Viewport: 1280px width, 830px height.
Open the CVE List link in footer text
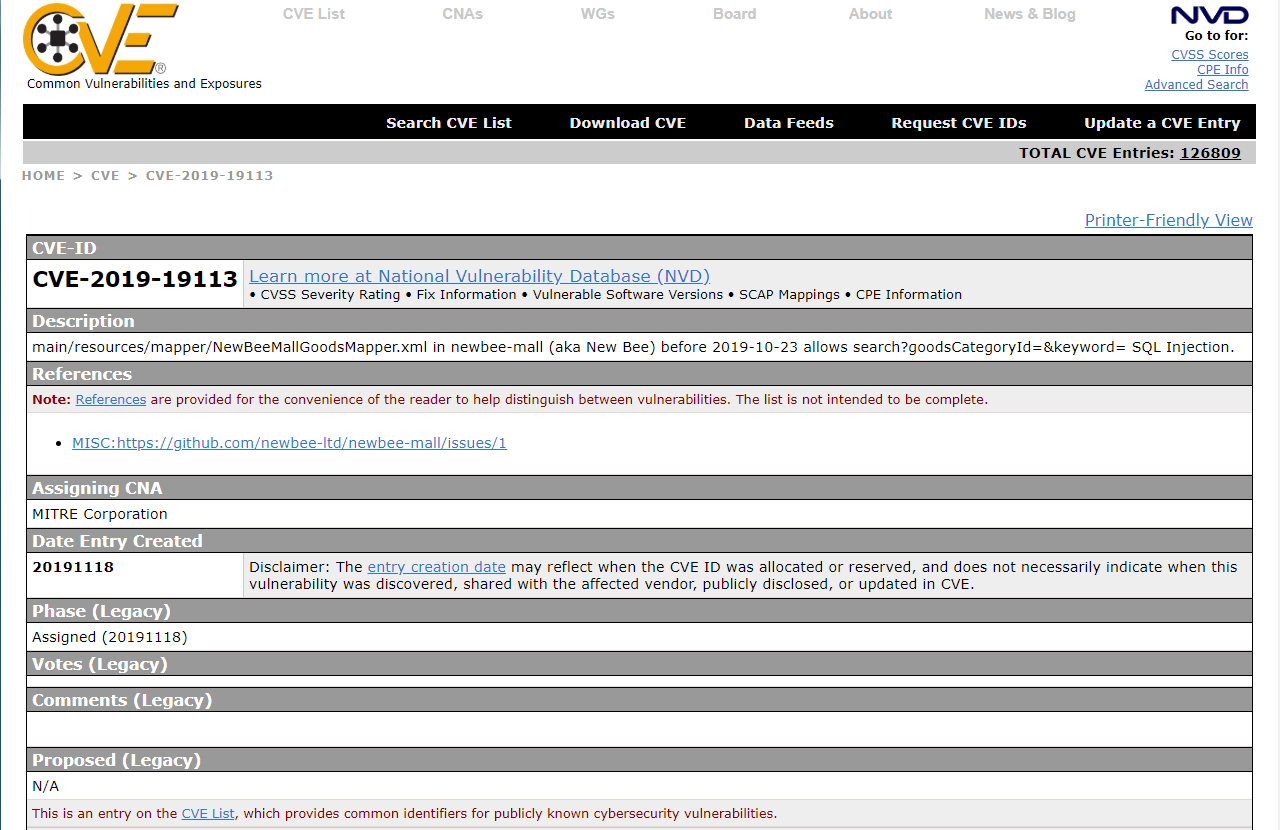pyautogui.click(x=208, y=813)
